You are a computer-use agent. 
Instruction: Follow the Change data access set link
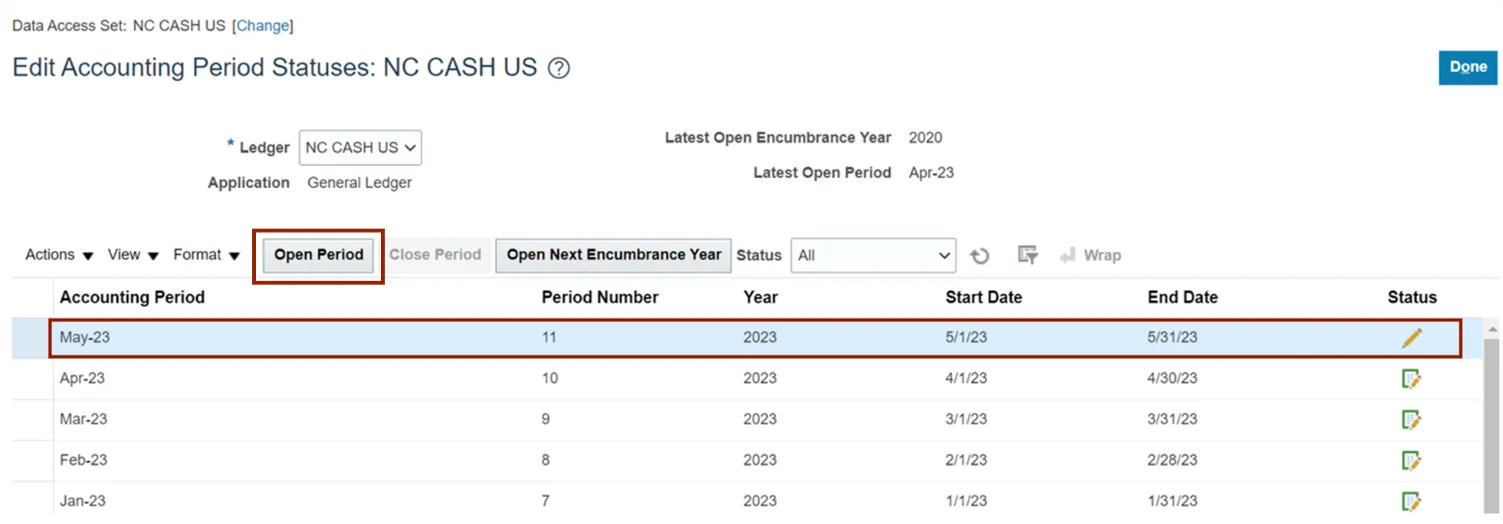coord(263,26)
